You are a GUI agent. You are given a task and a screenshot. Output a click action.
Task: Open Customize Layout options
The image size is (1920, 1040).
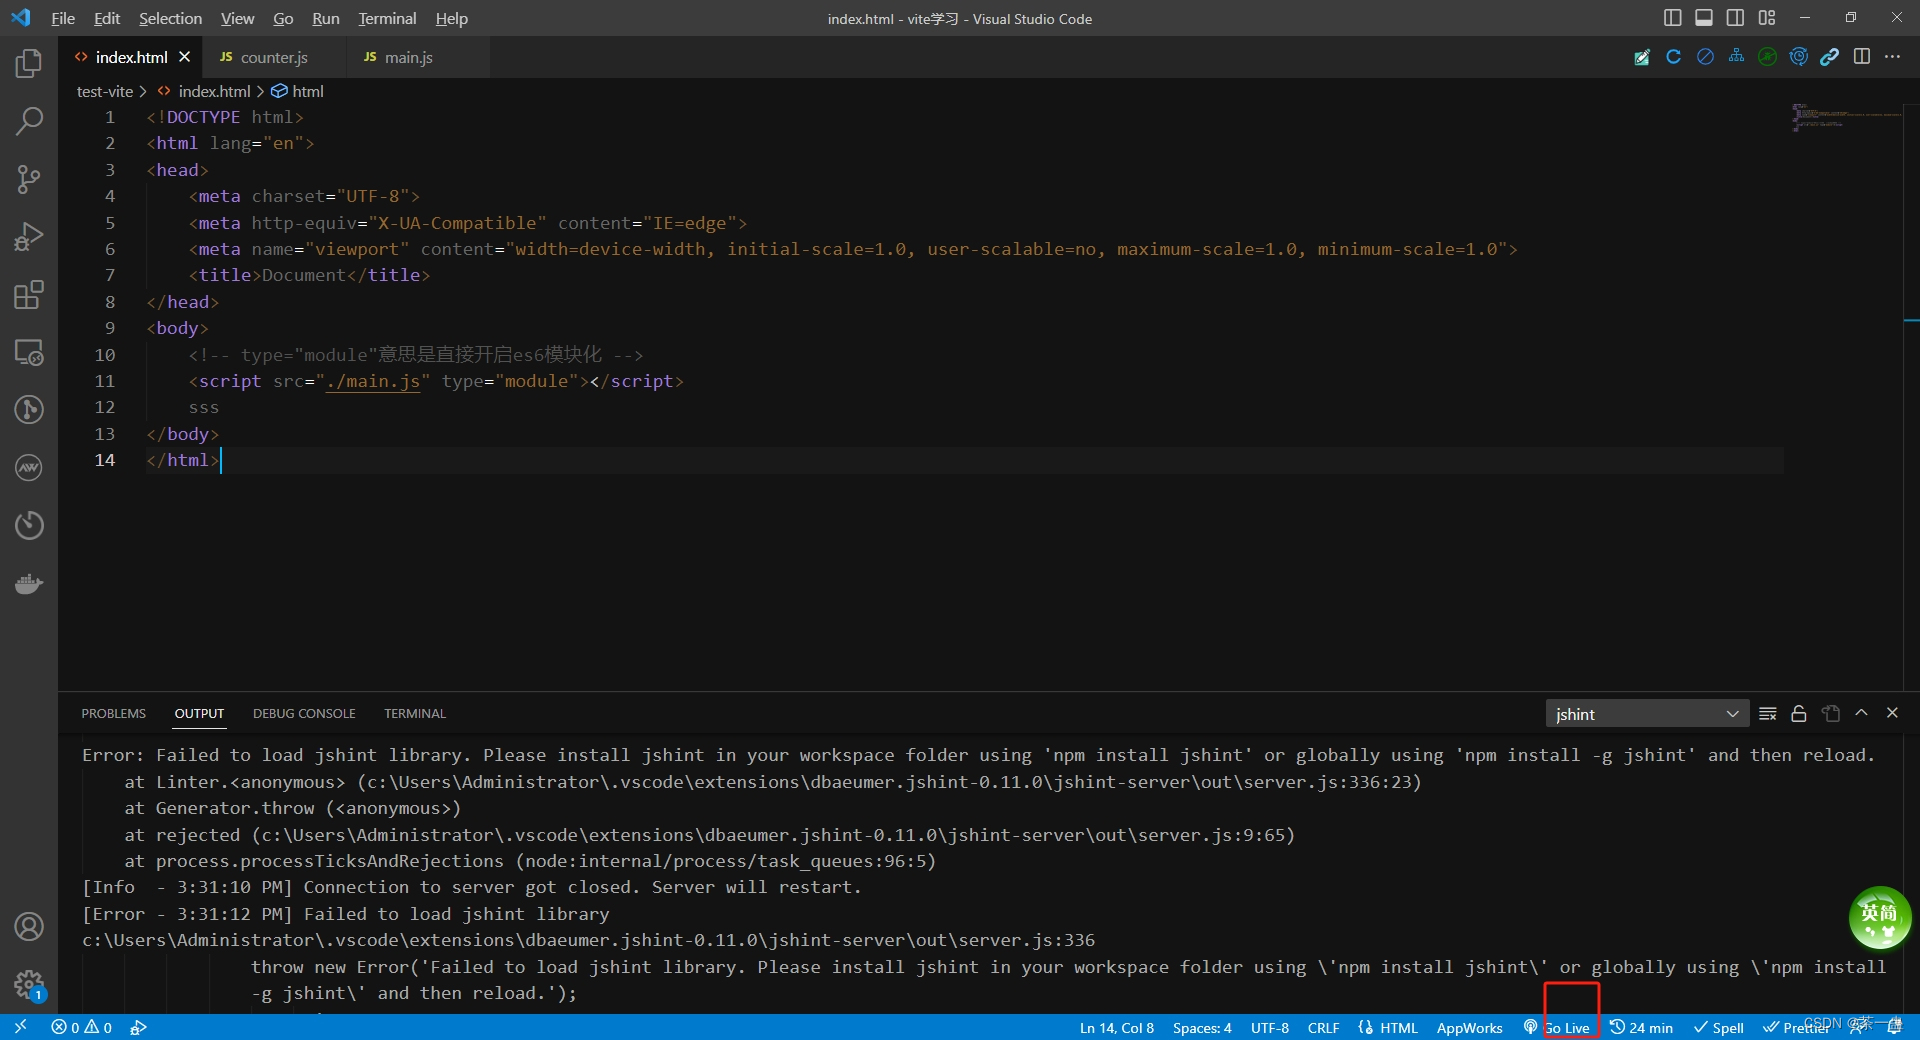pyautogui.click(x=1767, y=18)
